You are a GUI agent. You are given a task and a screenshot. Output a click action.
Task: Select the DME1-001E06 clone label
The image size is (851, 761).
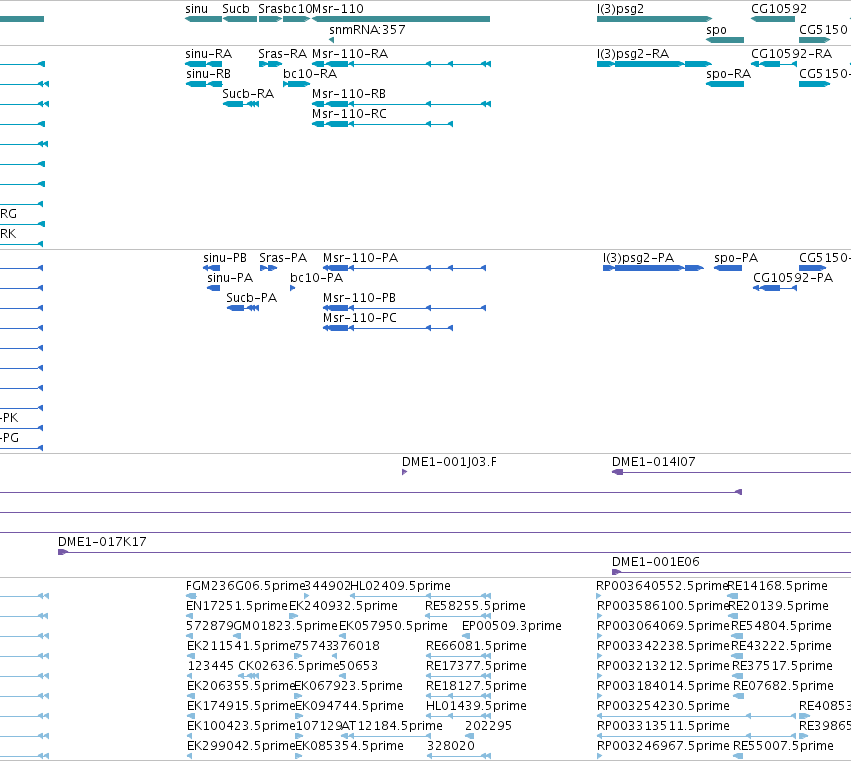coord(656,562)
